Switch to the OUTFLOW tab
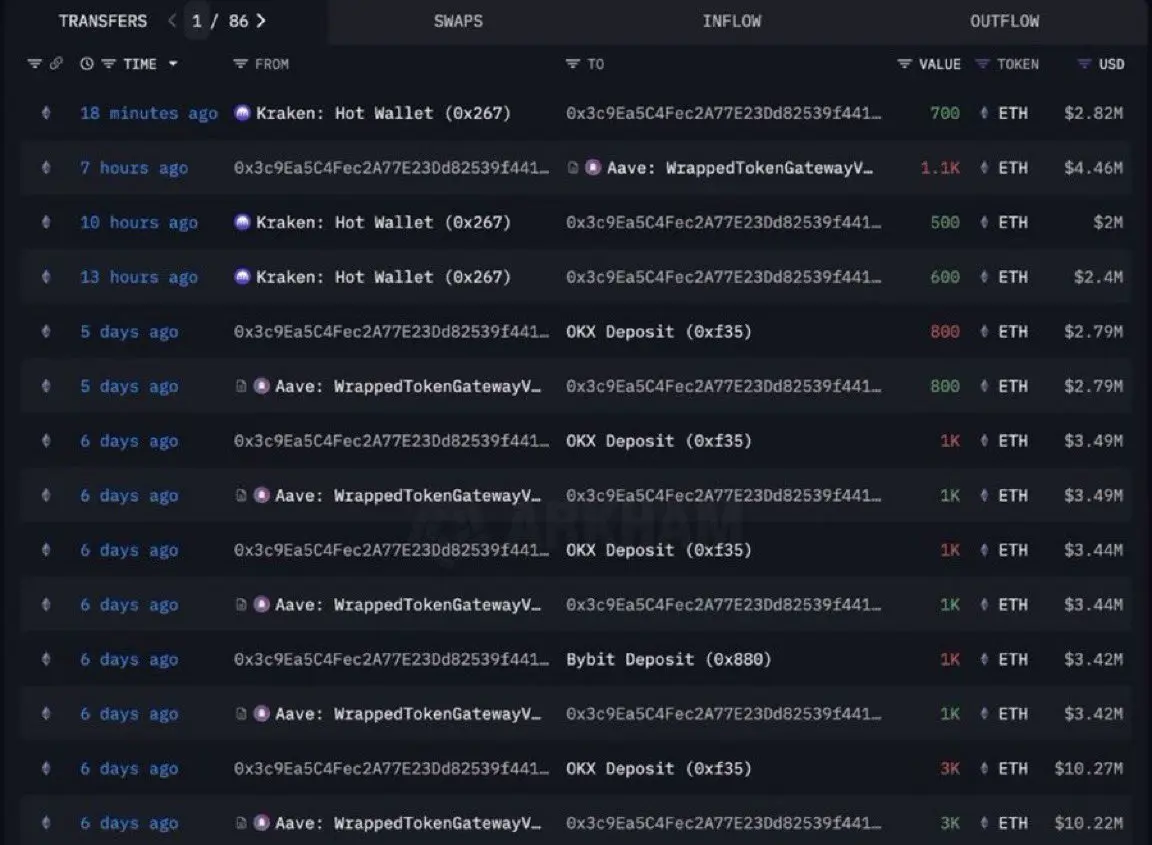Image resolution: width=1152 pixels, height=845 pixels. tap(1004, 21)
